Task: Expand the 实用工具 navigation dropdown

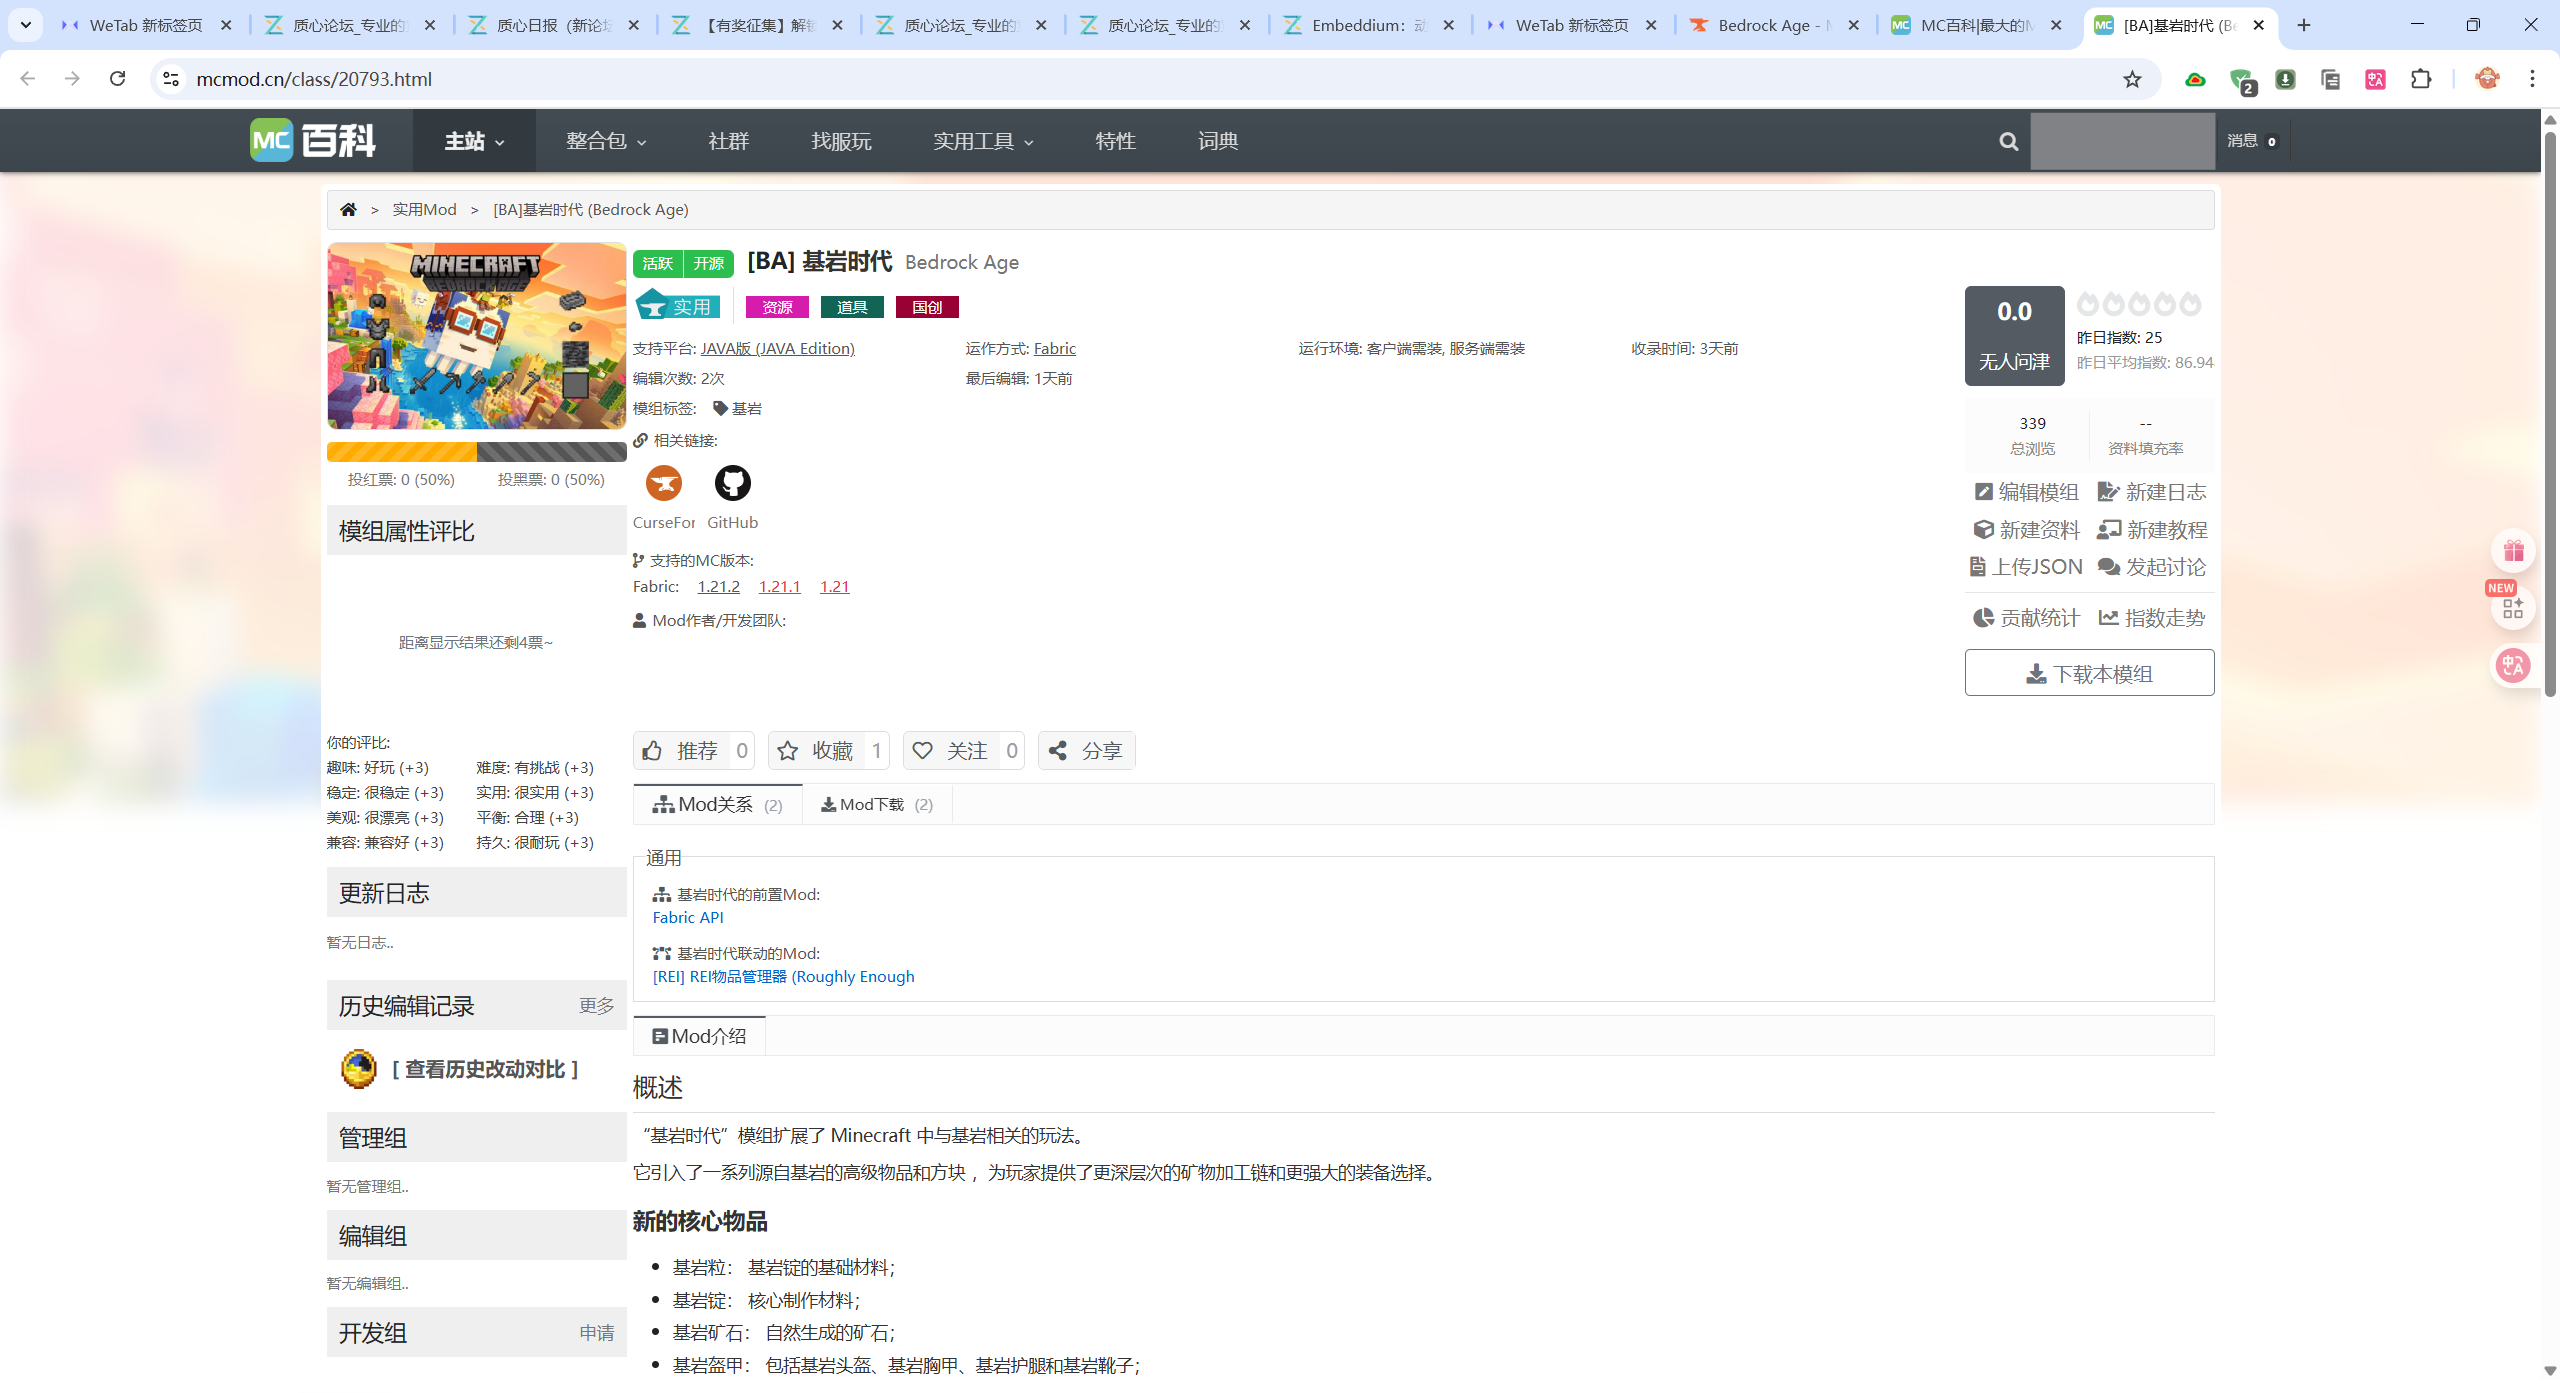Action: [983, 141]
